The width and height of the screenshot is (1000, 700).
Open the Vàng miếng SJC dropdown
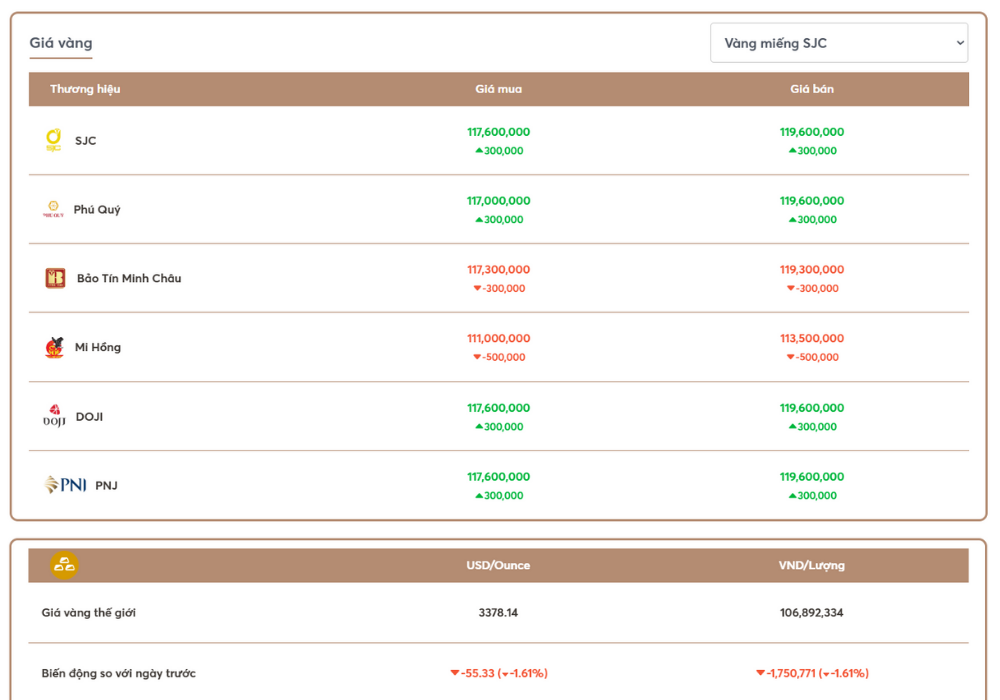(839, 43)
